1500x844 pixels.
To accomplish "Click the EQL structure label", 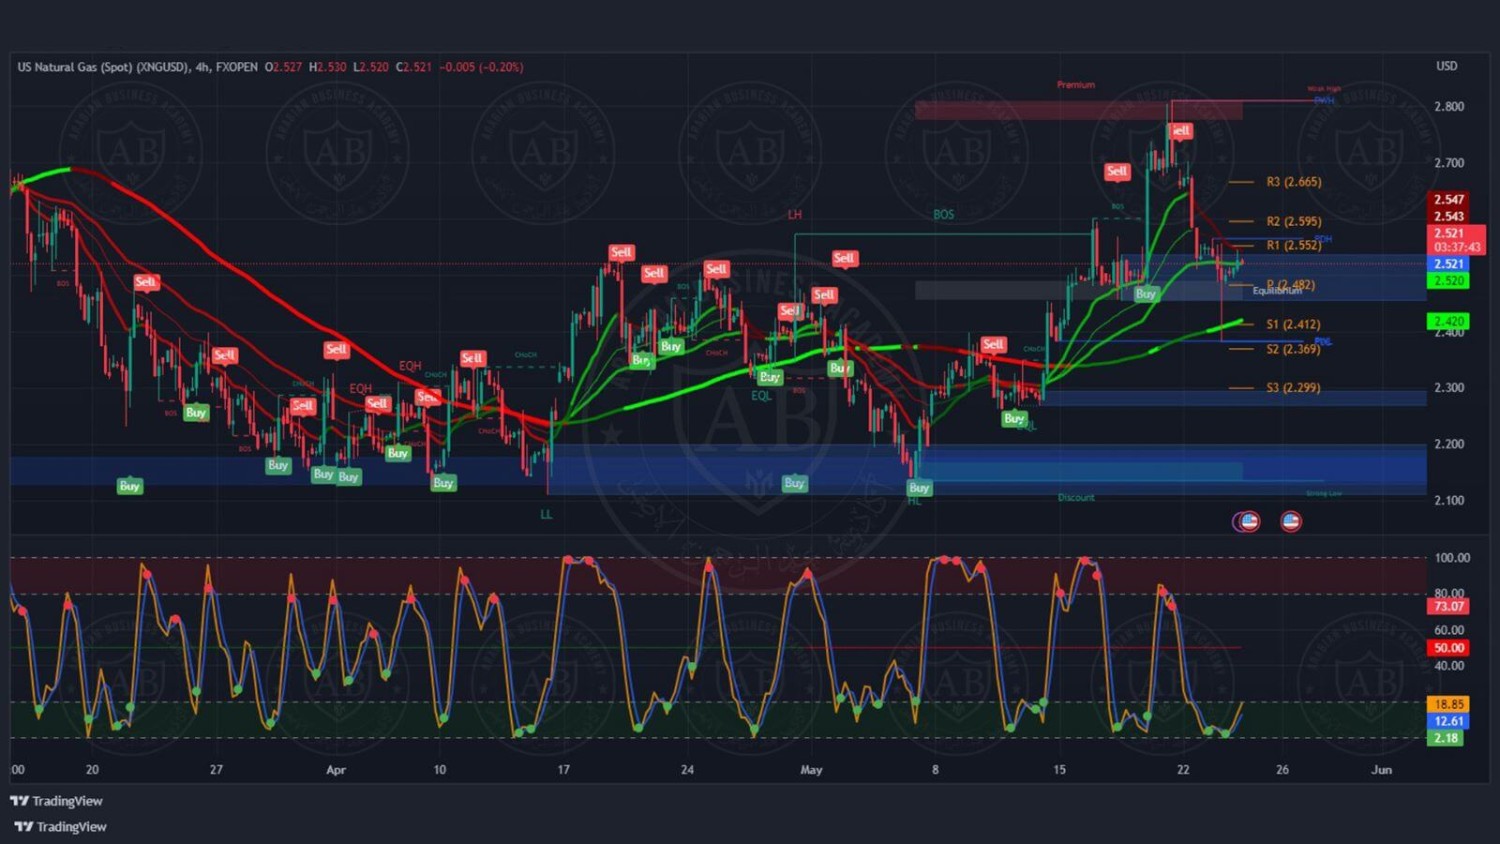I will pos(761,396).
